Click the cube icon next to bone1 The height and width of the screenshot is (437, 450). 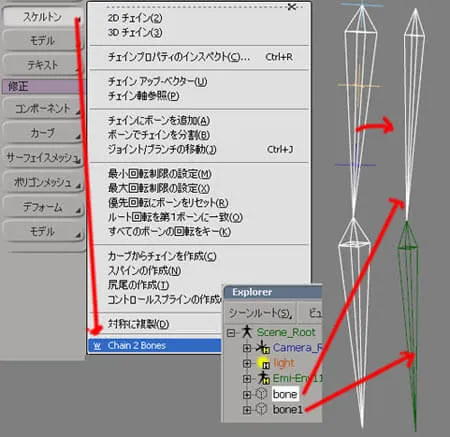pyautogui.click(x=262, y=409)
